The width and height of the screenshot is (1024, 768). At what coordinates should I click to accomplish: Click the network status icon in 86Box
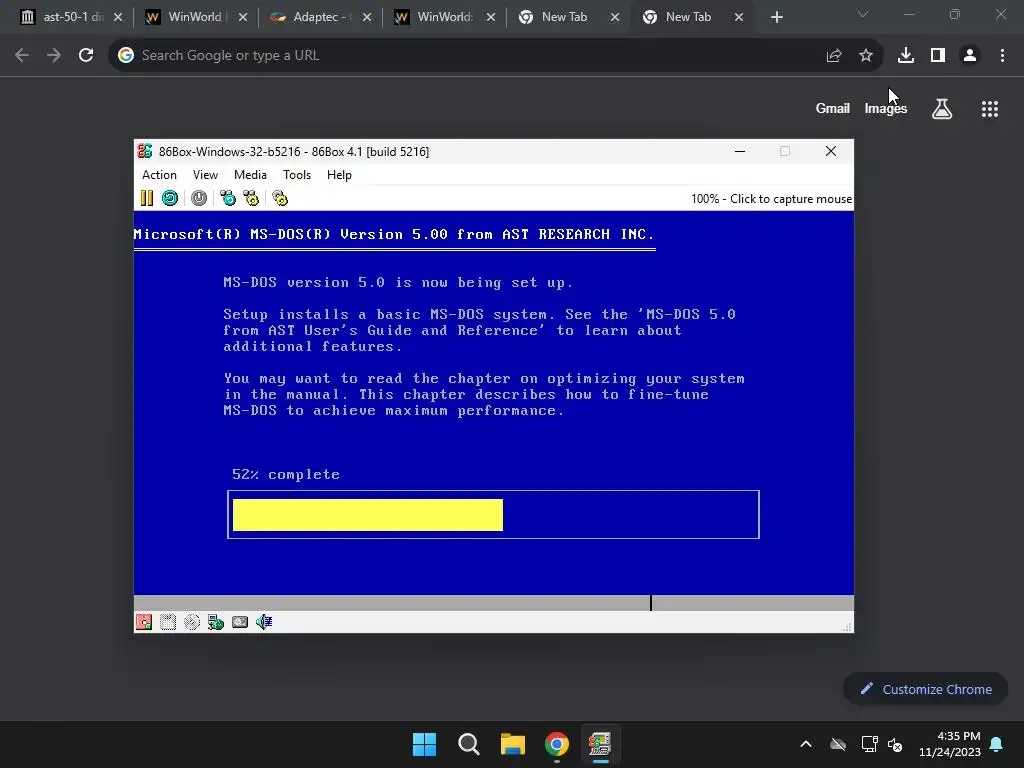(x=216, y=622)
